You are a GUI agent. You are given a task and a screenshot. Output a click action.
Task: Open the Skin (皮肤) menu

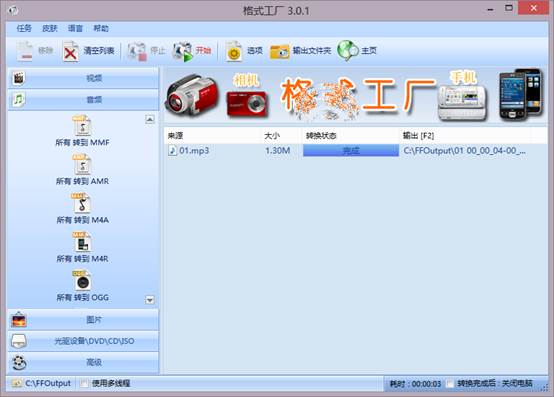tap(50, 28)
